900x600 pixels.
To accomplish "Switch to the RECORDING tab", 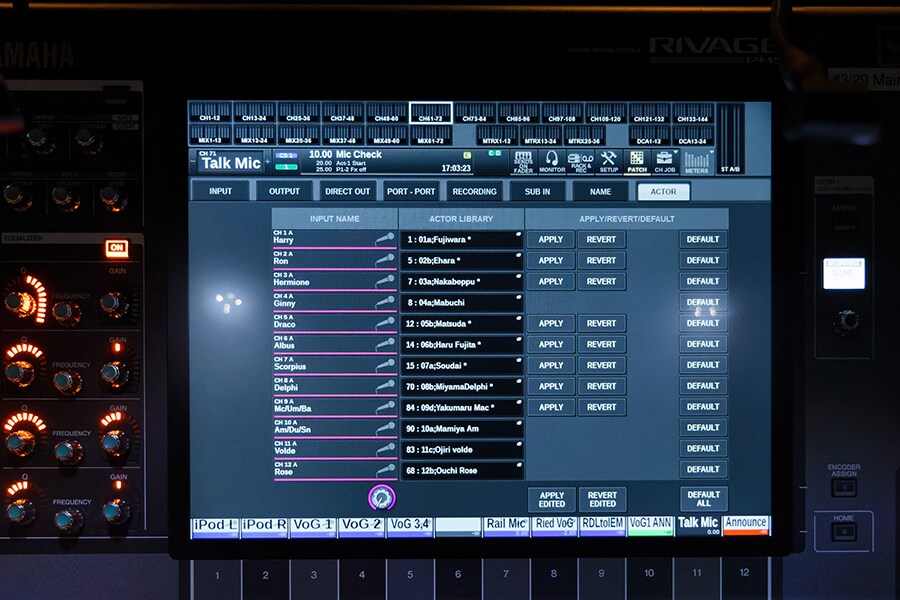I will (x=474, y=191).
